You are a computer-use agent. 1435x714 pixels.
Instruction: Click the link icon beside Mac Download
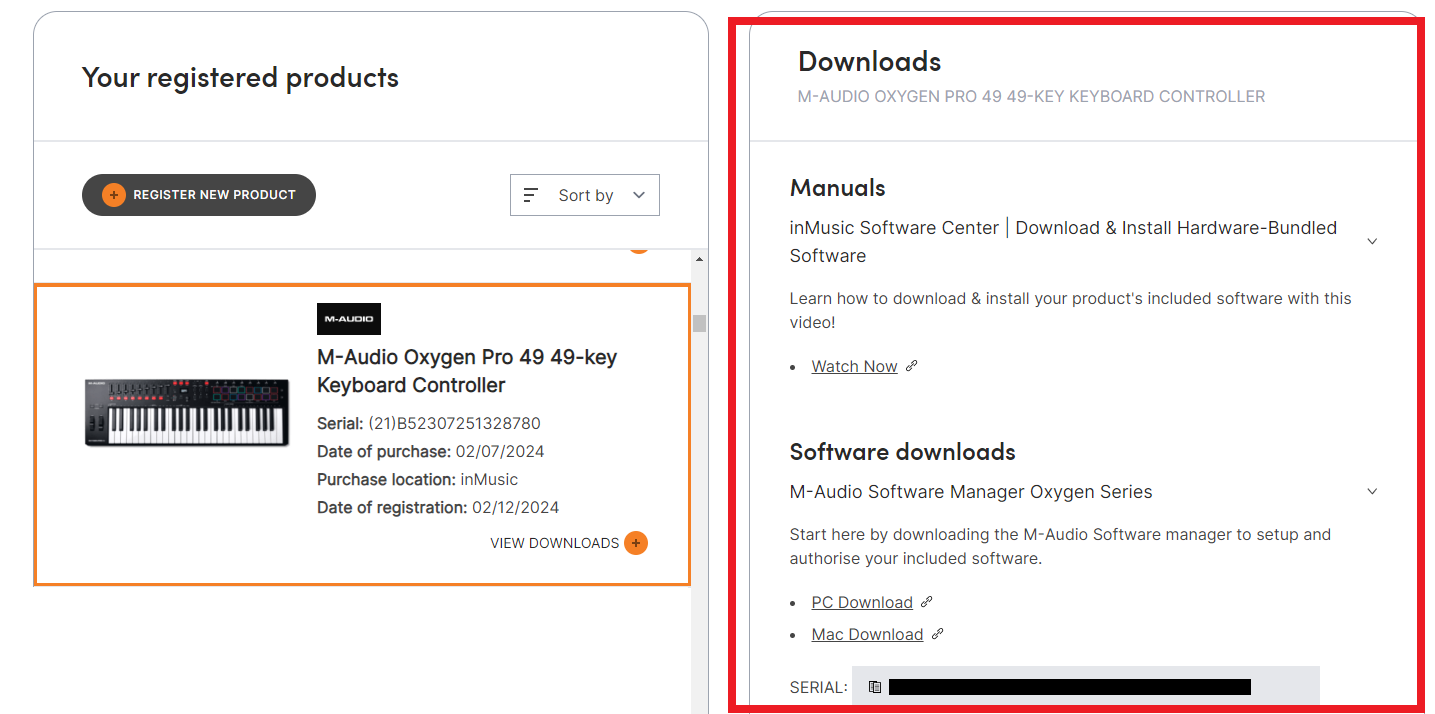point(937,634)
